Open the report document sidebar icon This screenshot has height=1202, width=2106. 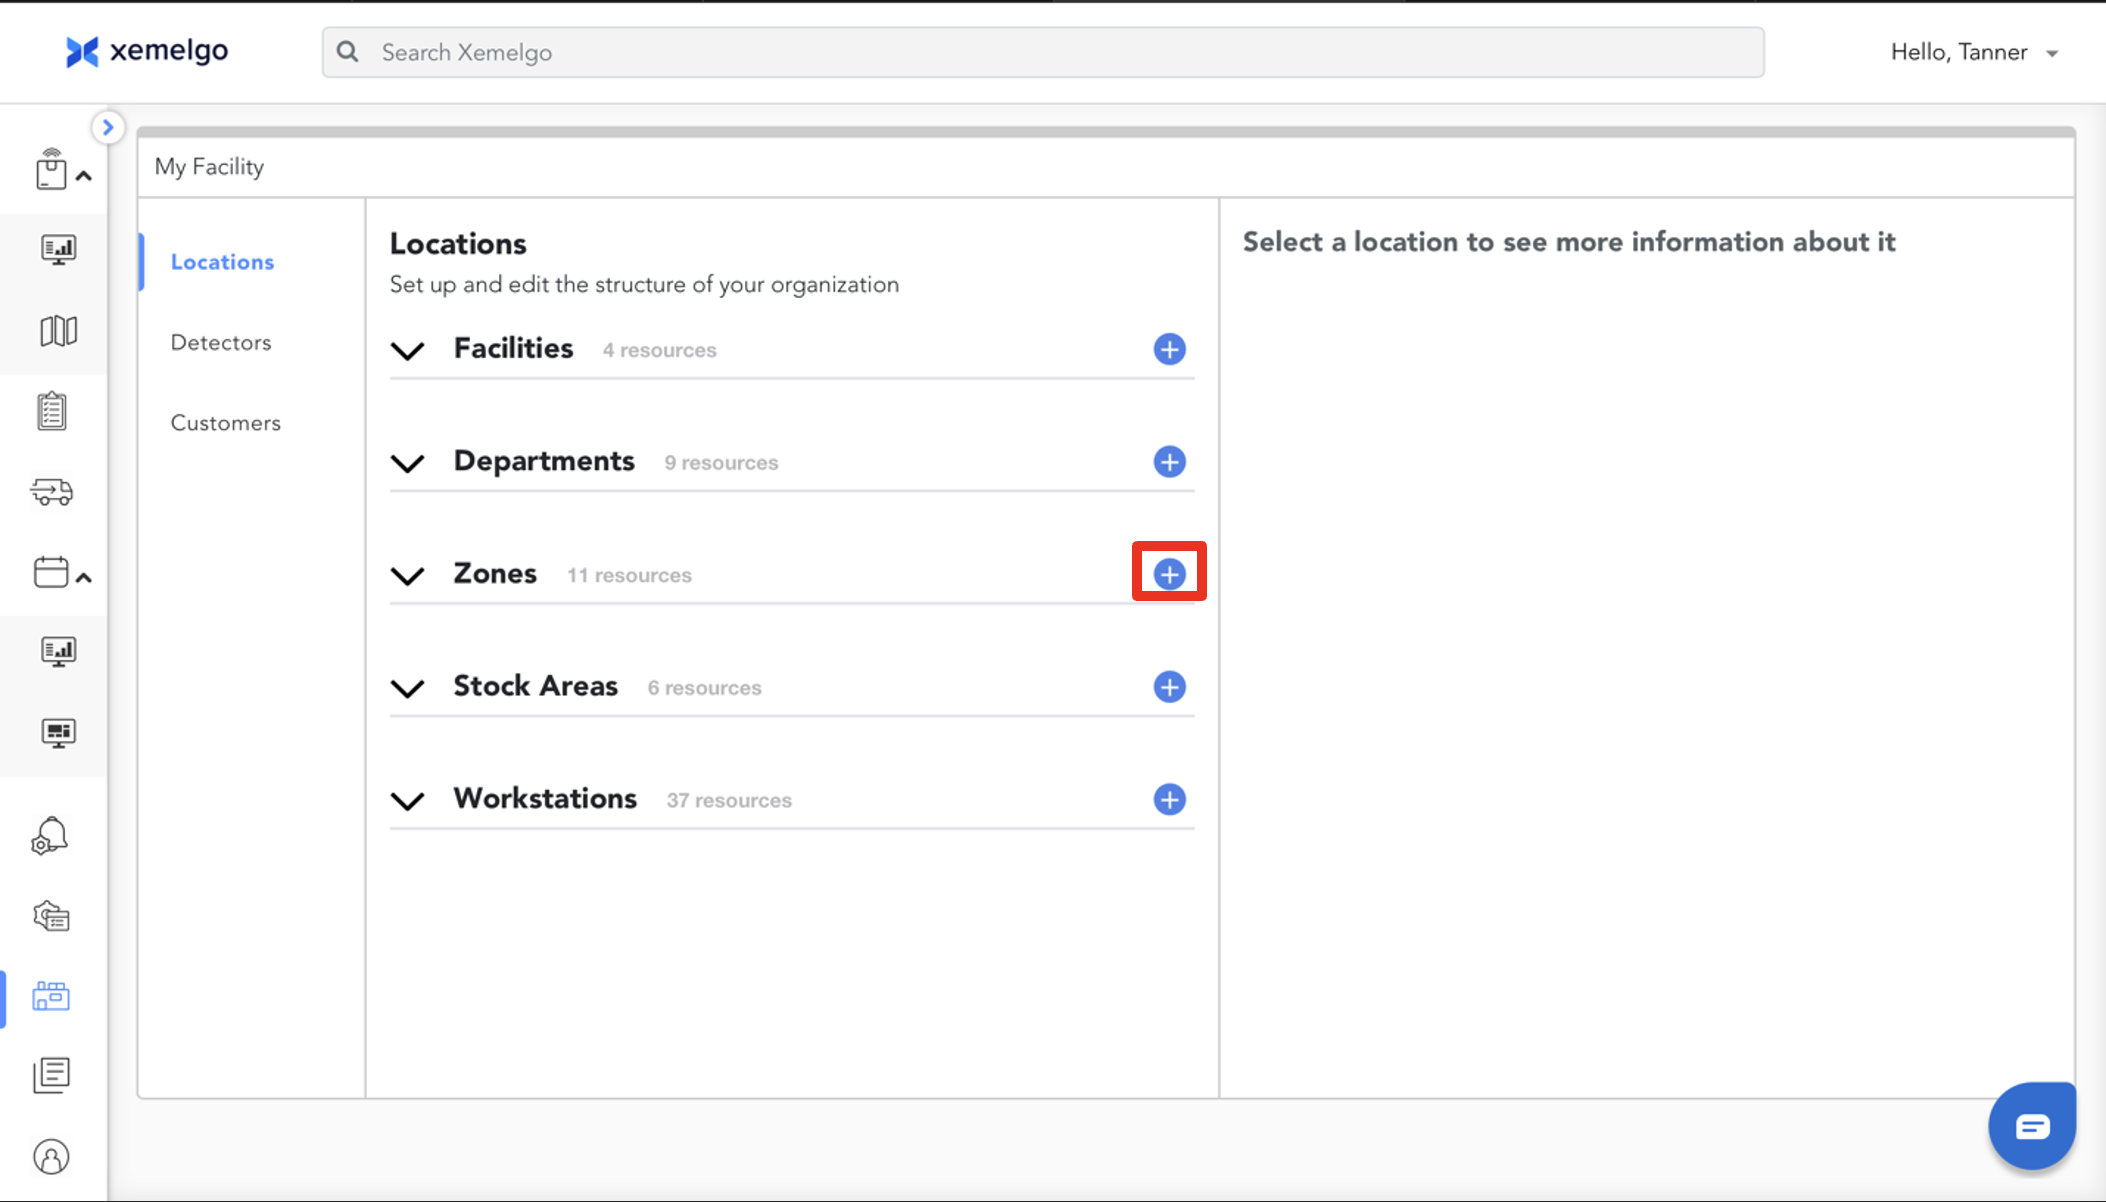(x=52, y=1075)
